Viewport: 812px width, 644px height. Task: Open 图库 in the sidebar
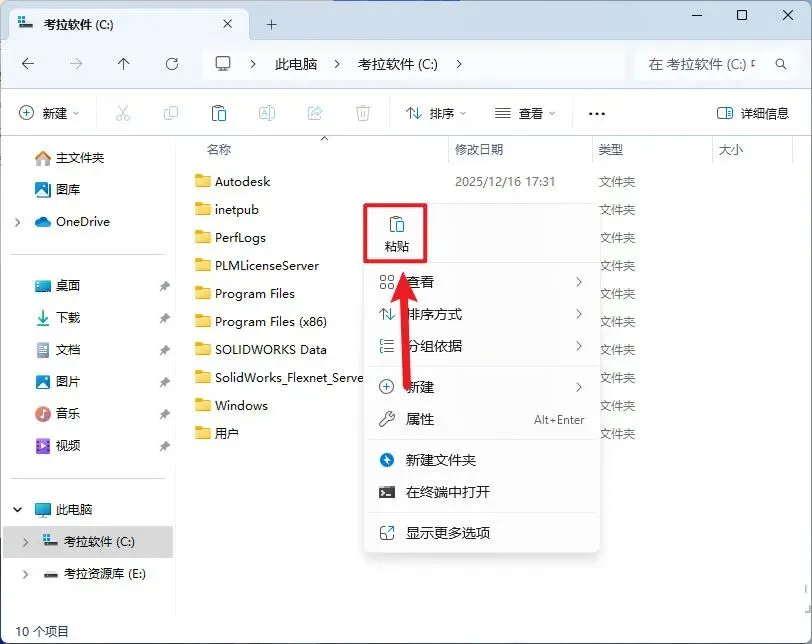(58, 189)
